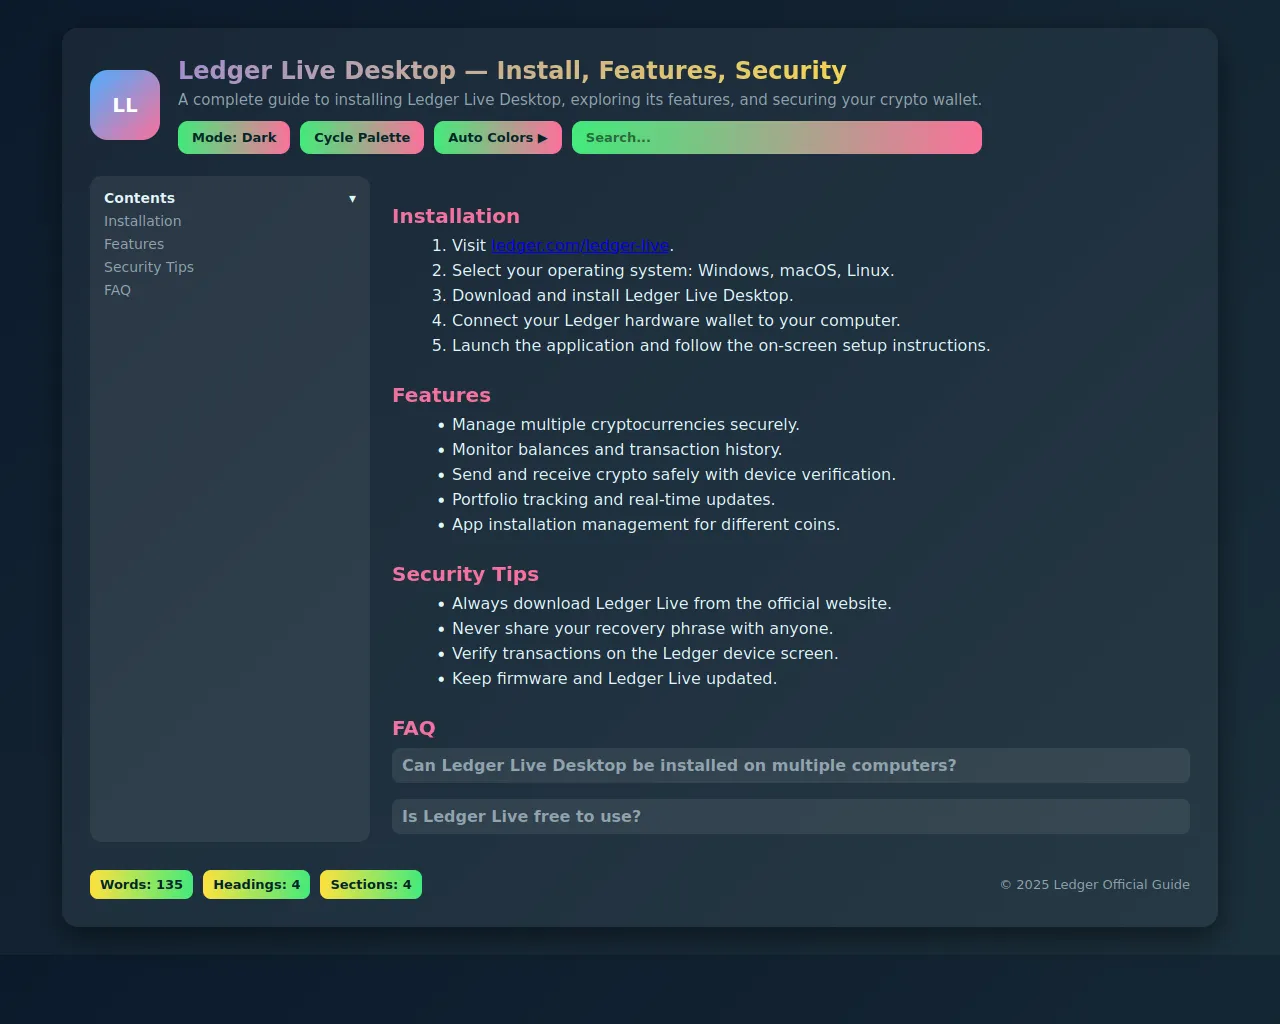Screen dimensions: 1280x1024
Task: Start Auto Colors playback
Action: tap(498, 138)
